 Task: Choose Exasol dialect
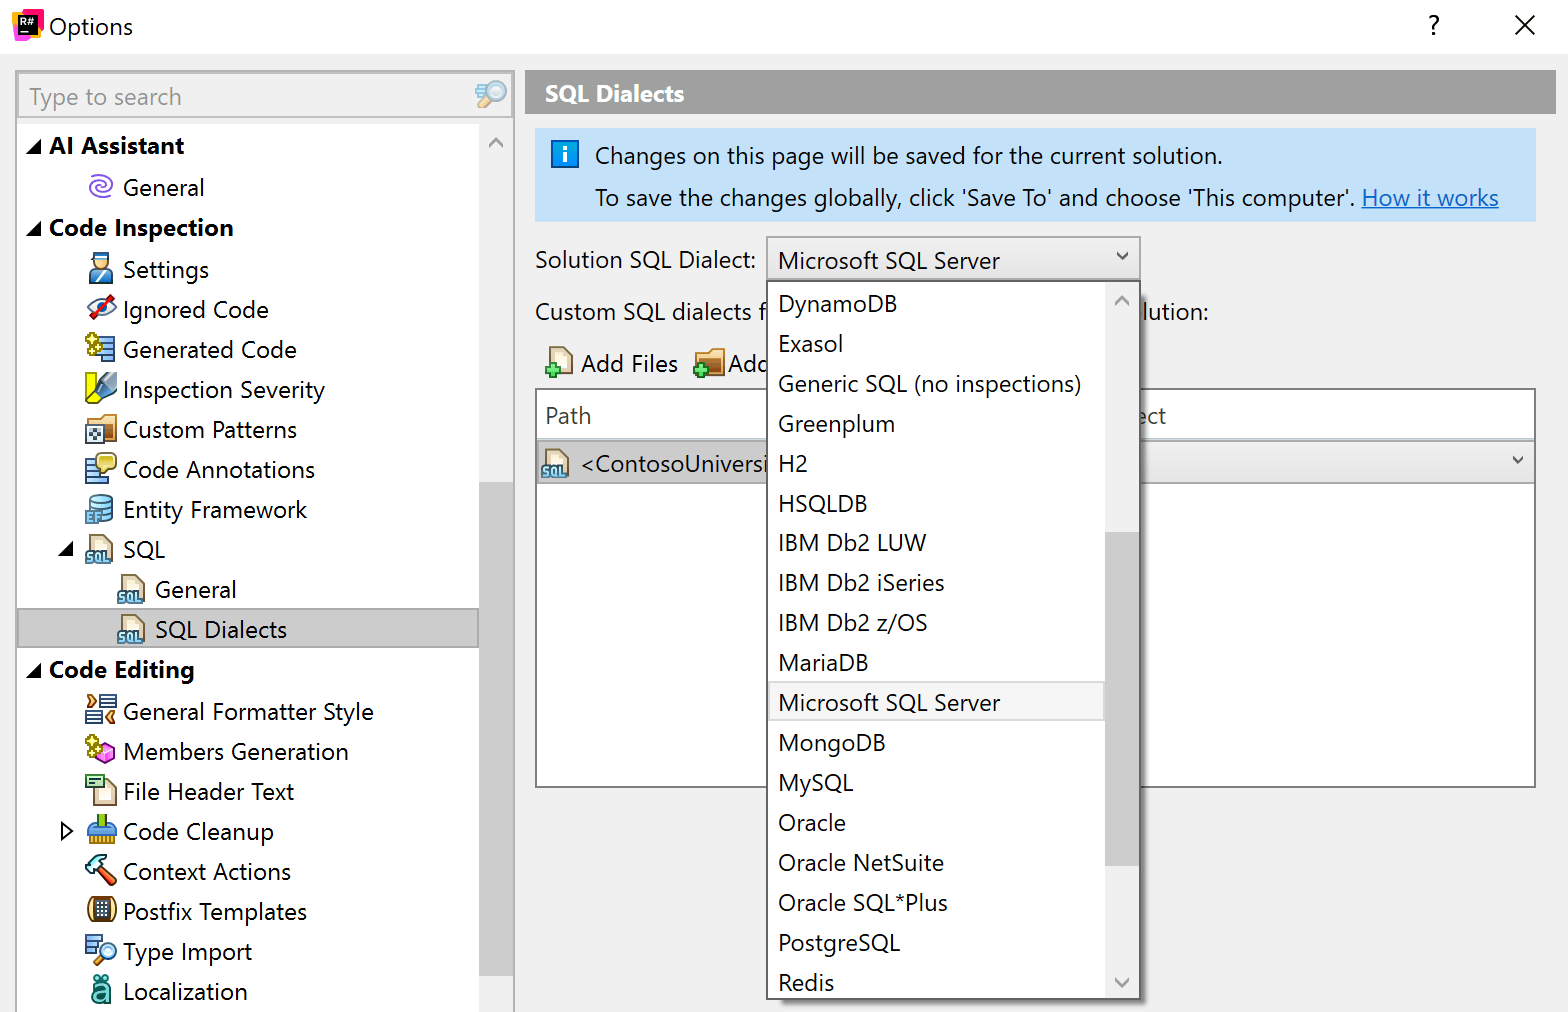click(936, 344)
